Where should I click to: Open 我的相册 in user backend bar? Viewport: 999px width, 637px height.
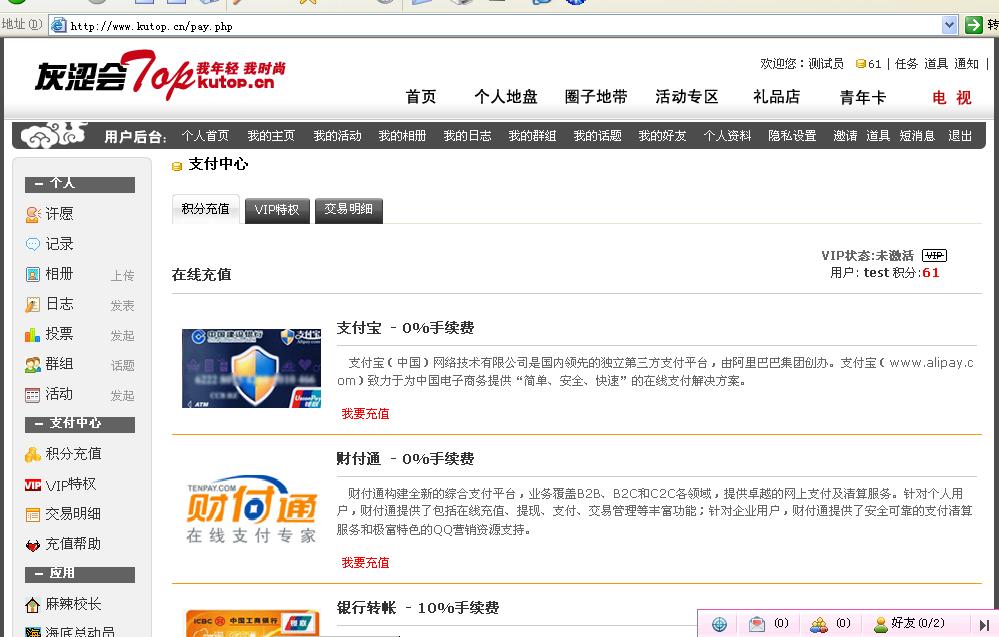tap(402, 136)
